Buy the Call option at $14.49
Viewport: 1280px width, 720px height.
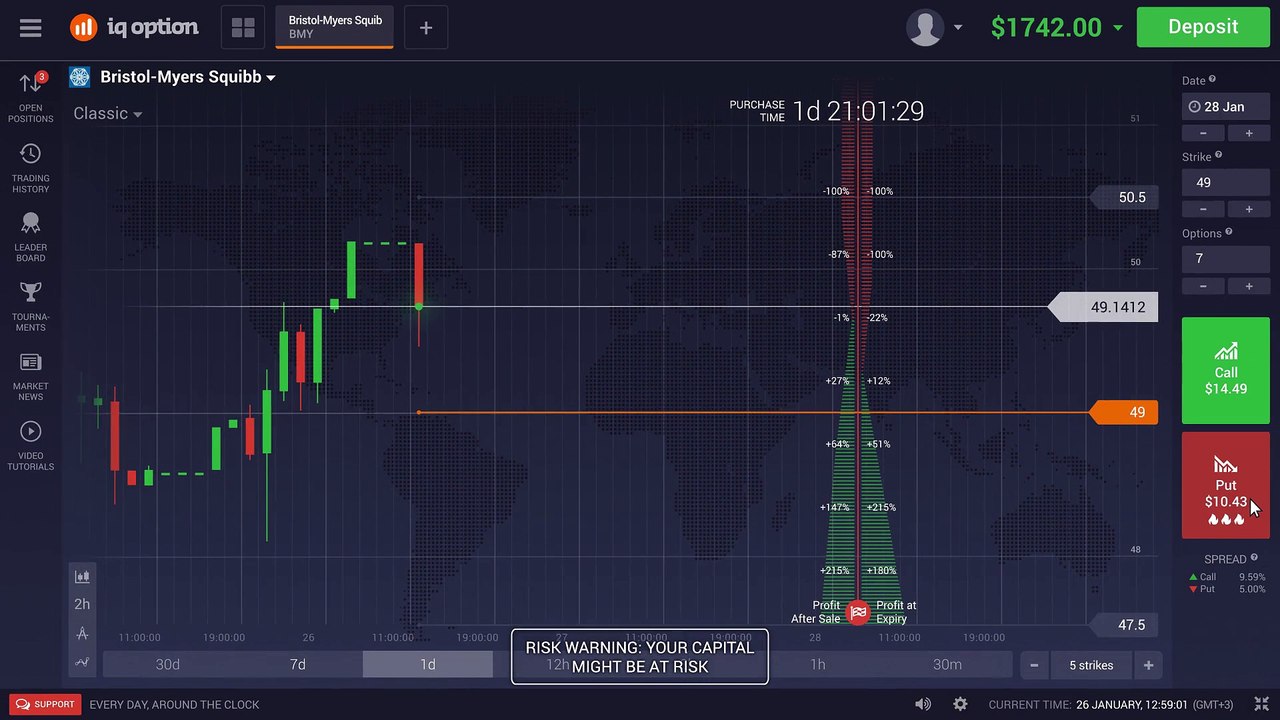1225,371
